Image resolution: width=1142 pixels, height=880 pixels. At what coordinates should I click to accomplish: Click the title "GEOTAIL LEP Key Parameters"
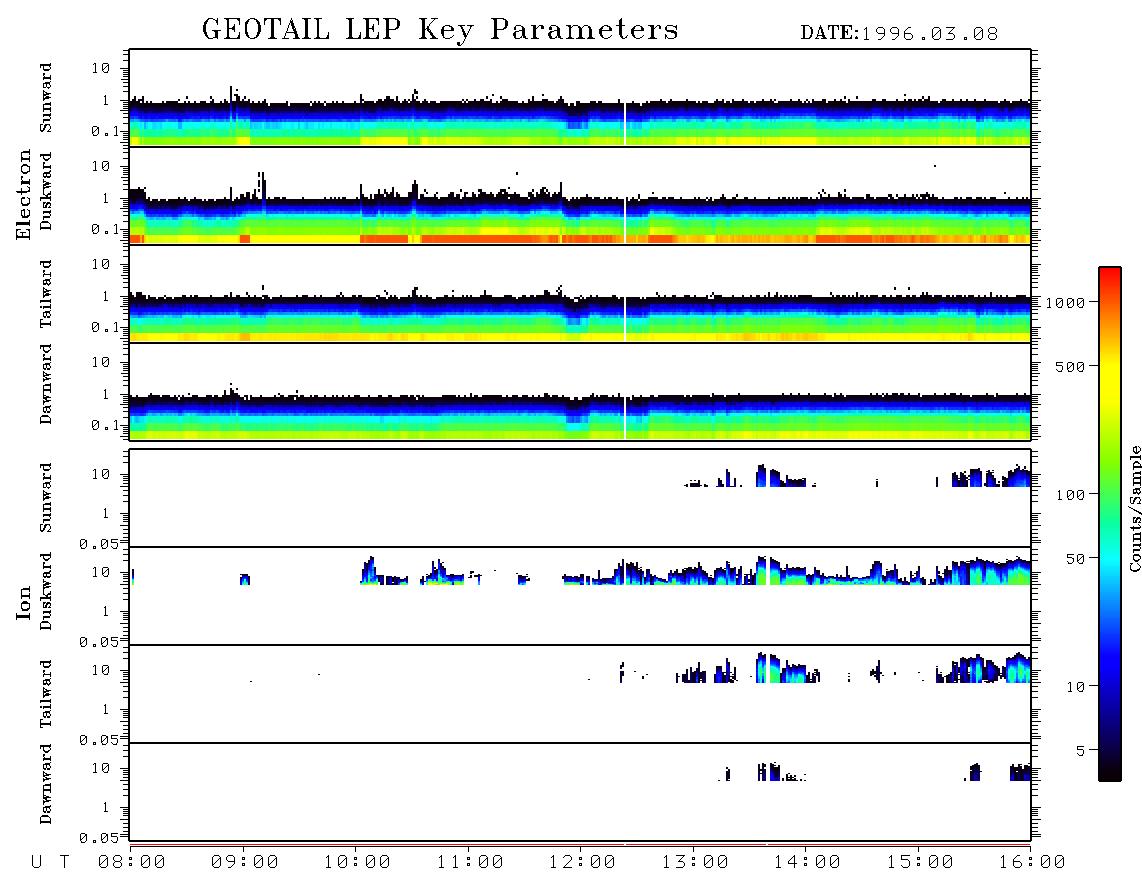click(x=440, y=30)
